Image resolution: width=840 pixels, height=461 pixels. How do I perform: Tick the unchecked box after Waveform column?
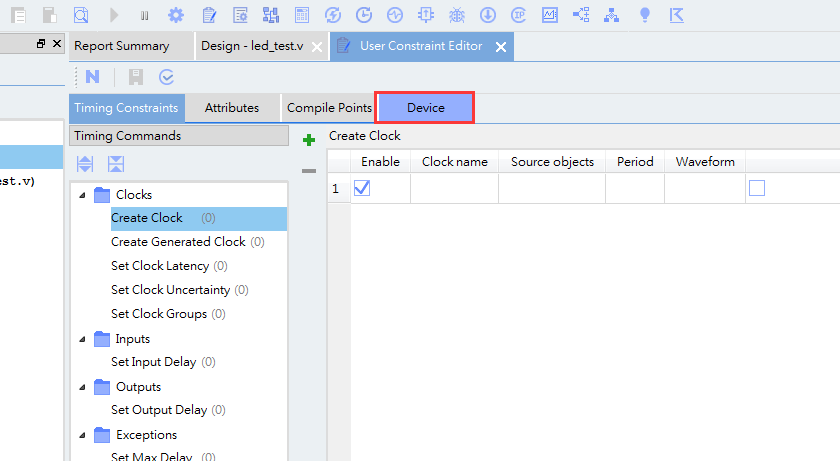[757, 188]
